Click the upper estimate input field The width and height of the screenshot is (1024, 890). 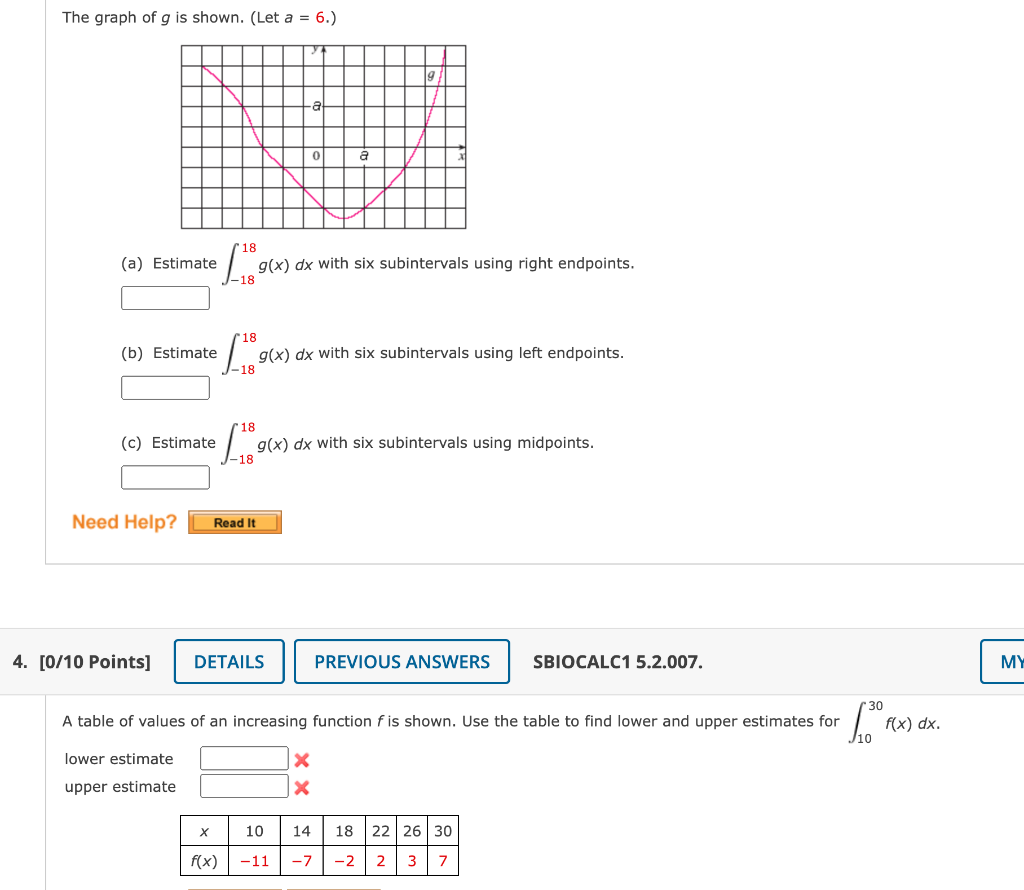(244, 785)
